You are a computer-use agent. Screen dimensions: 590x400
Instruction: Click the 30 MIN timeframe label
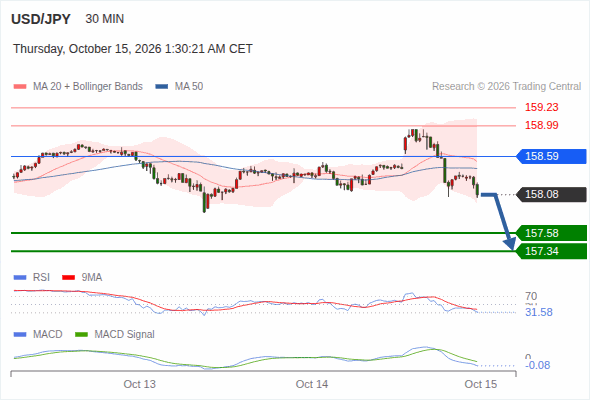(105, 19)
